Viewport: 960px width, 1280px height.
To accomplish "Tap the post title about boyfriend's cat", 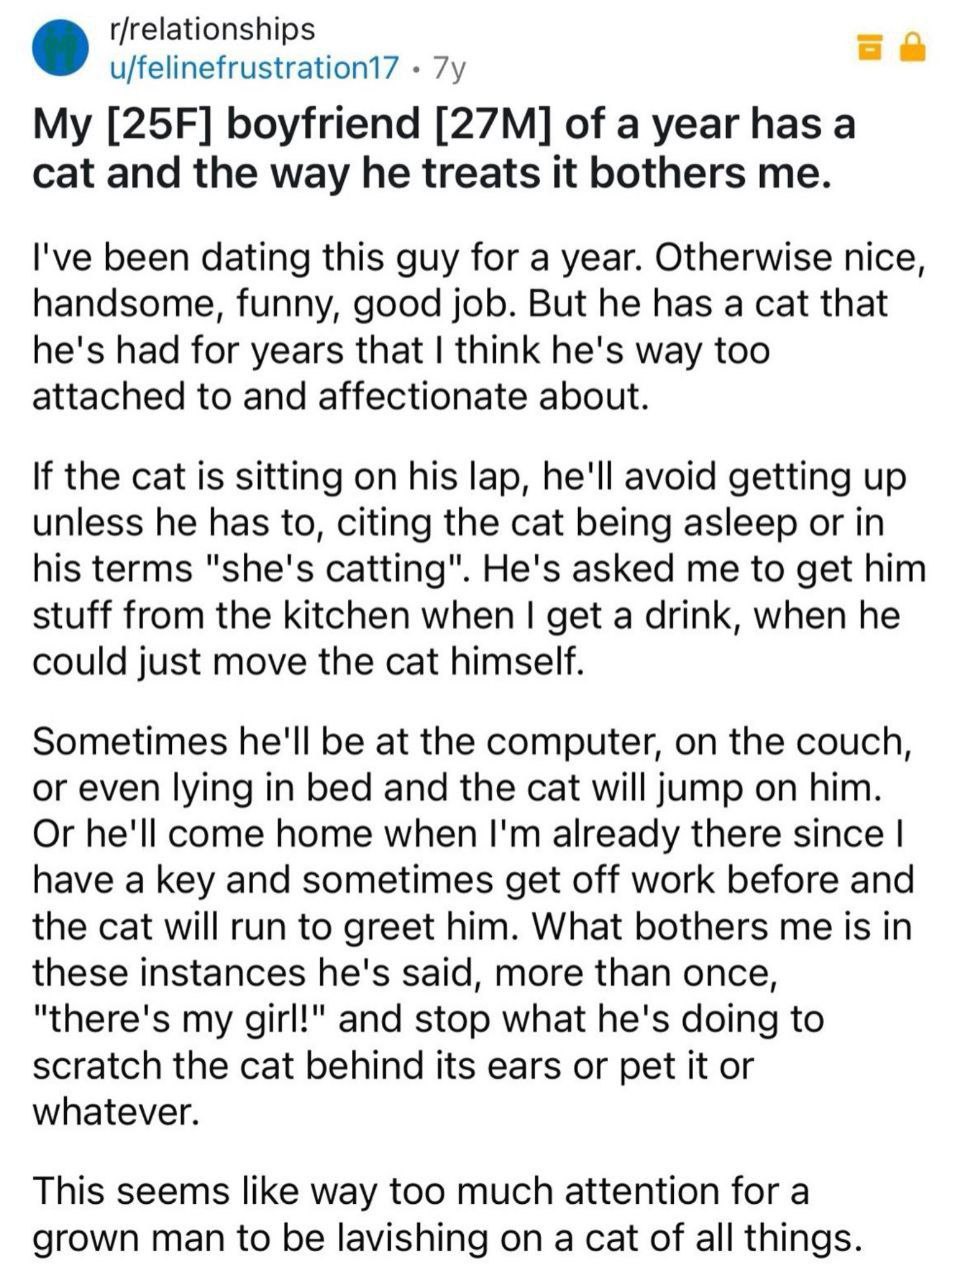I will [x=445, y=149].
